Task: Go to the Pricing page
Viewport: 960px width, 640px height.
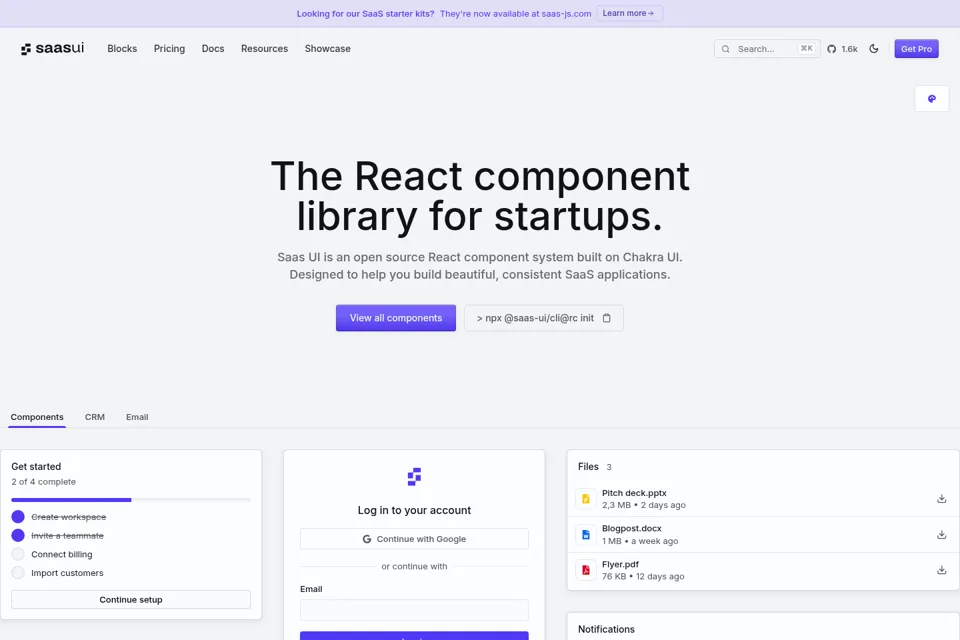Action: point(169,48)
